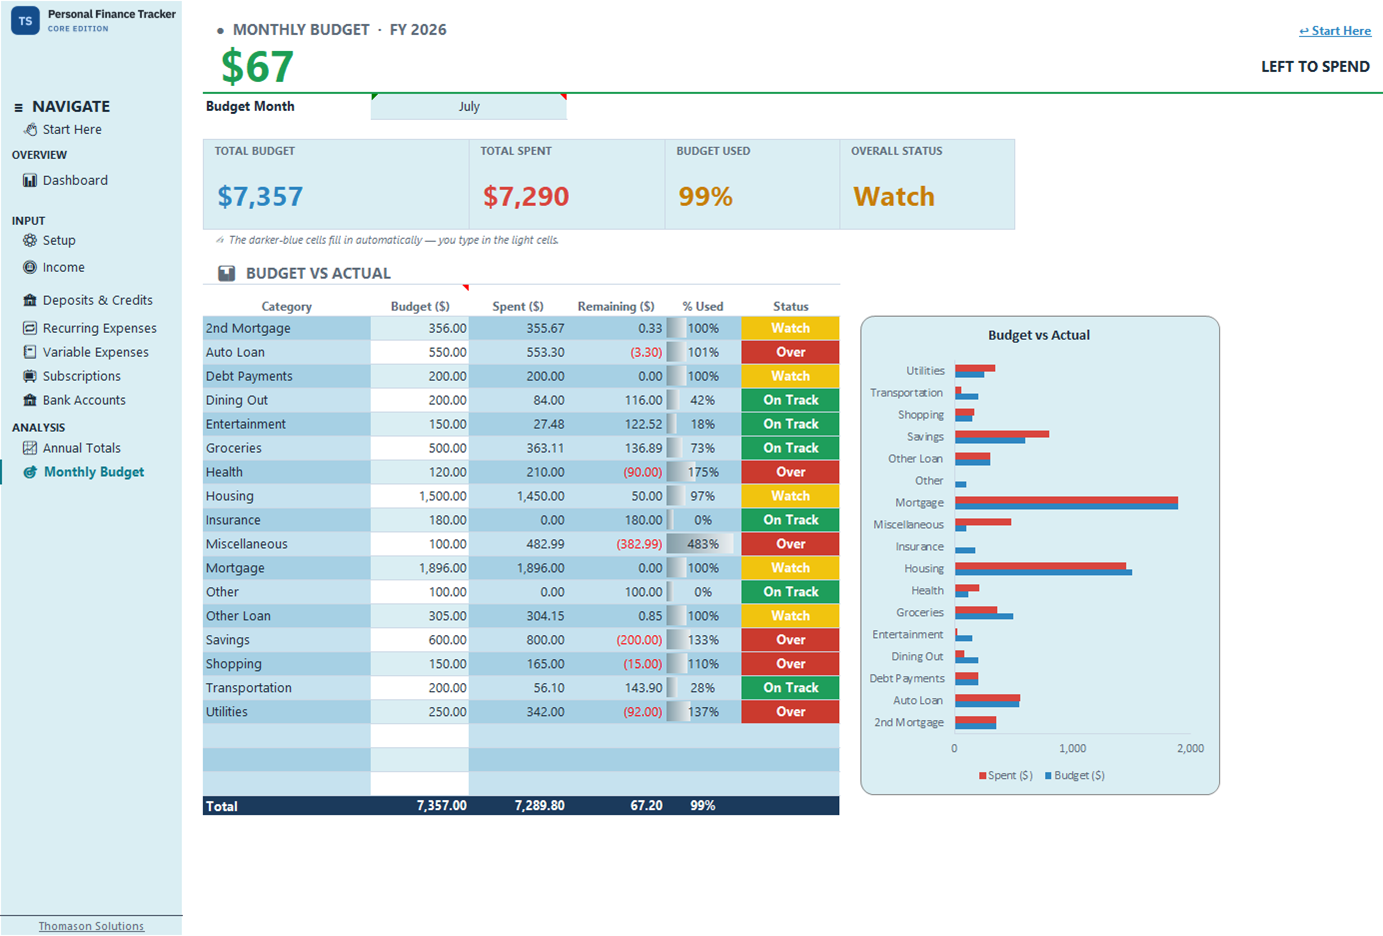Click the 2nd Mortgage Watch status
This screenshot has height=936, width=1383.
[790, 328]
